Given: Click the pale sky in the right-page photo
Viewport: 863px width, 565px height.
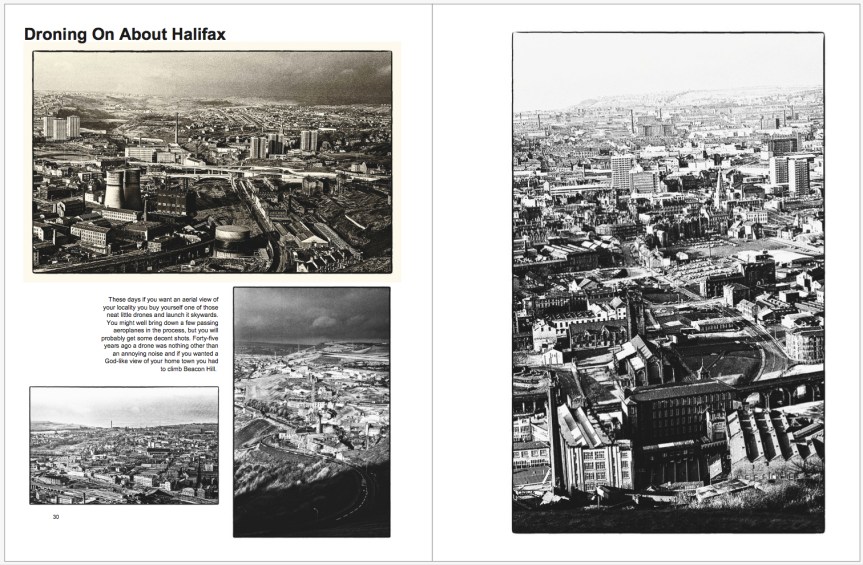Looking at the screenshot, I should pyautogui.click(x=668, y=65).
